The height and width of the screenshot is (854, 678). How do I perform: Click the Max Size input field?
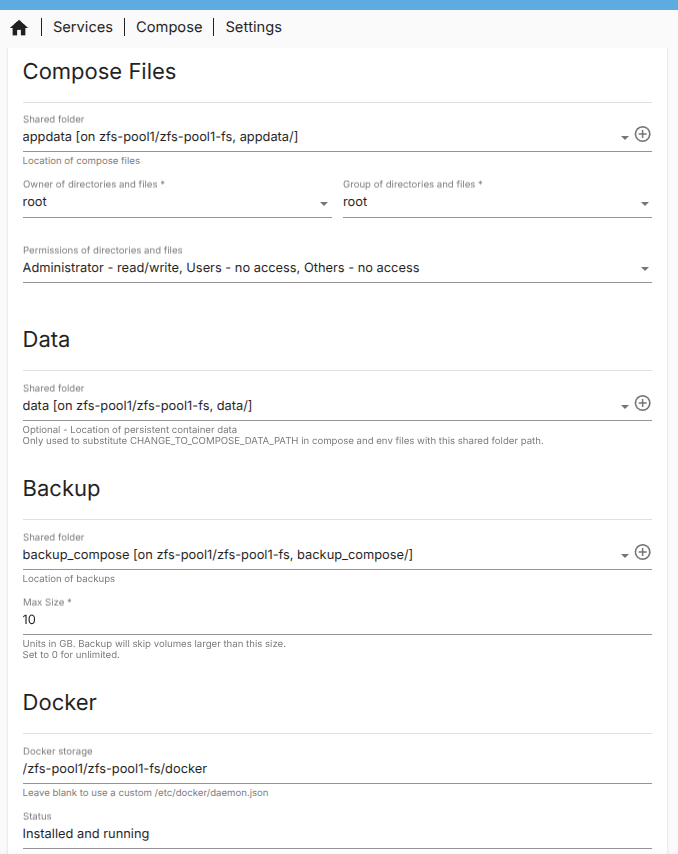click(x=337, y=620)
